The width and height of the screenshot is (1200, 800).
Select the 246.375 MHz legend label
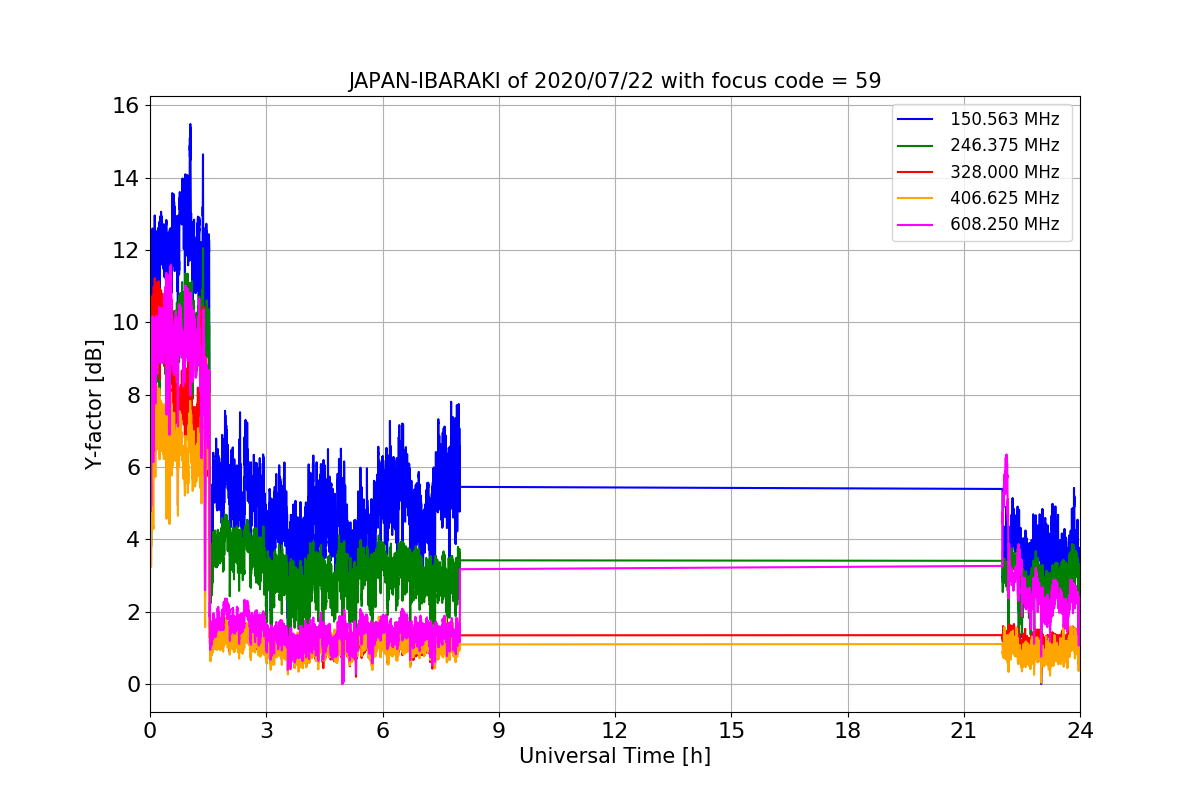1004,145
